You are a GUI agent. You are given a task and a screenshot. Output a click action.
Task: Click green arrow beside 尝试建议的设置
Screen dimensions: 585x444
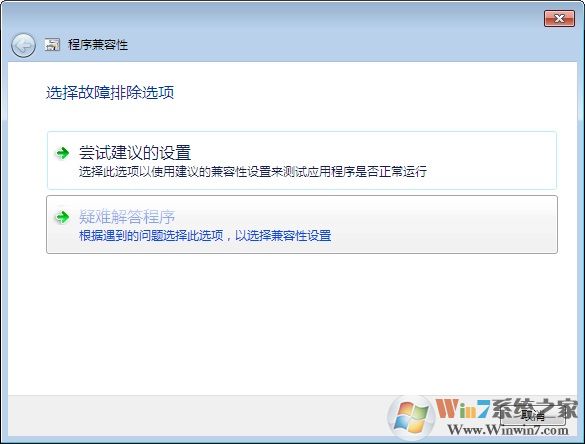(62, 153)
